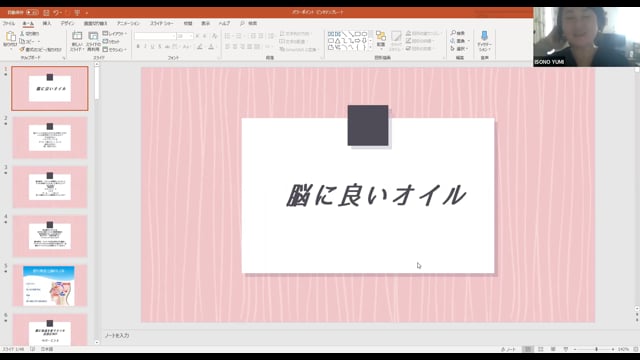Image resolution: width=640 pixels, height=360 pixels.
Task: Open Clipboard group dialog launcher
Action: 64,58
